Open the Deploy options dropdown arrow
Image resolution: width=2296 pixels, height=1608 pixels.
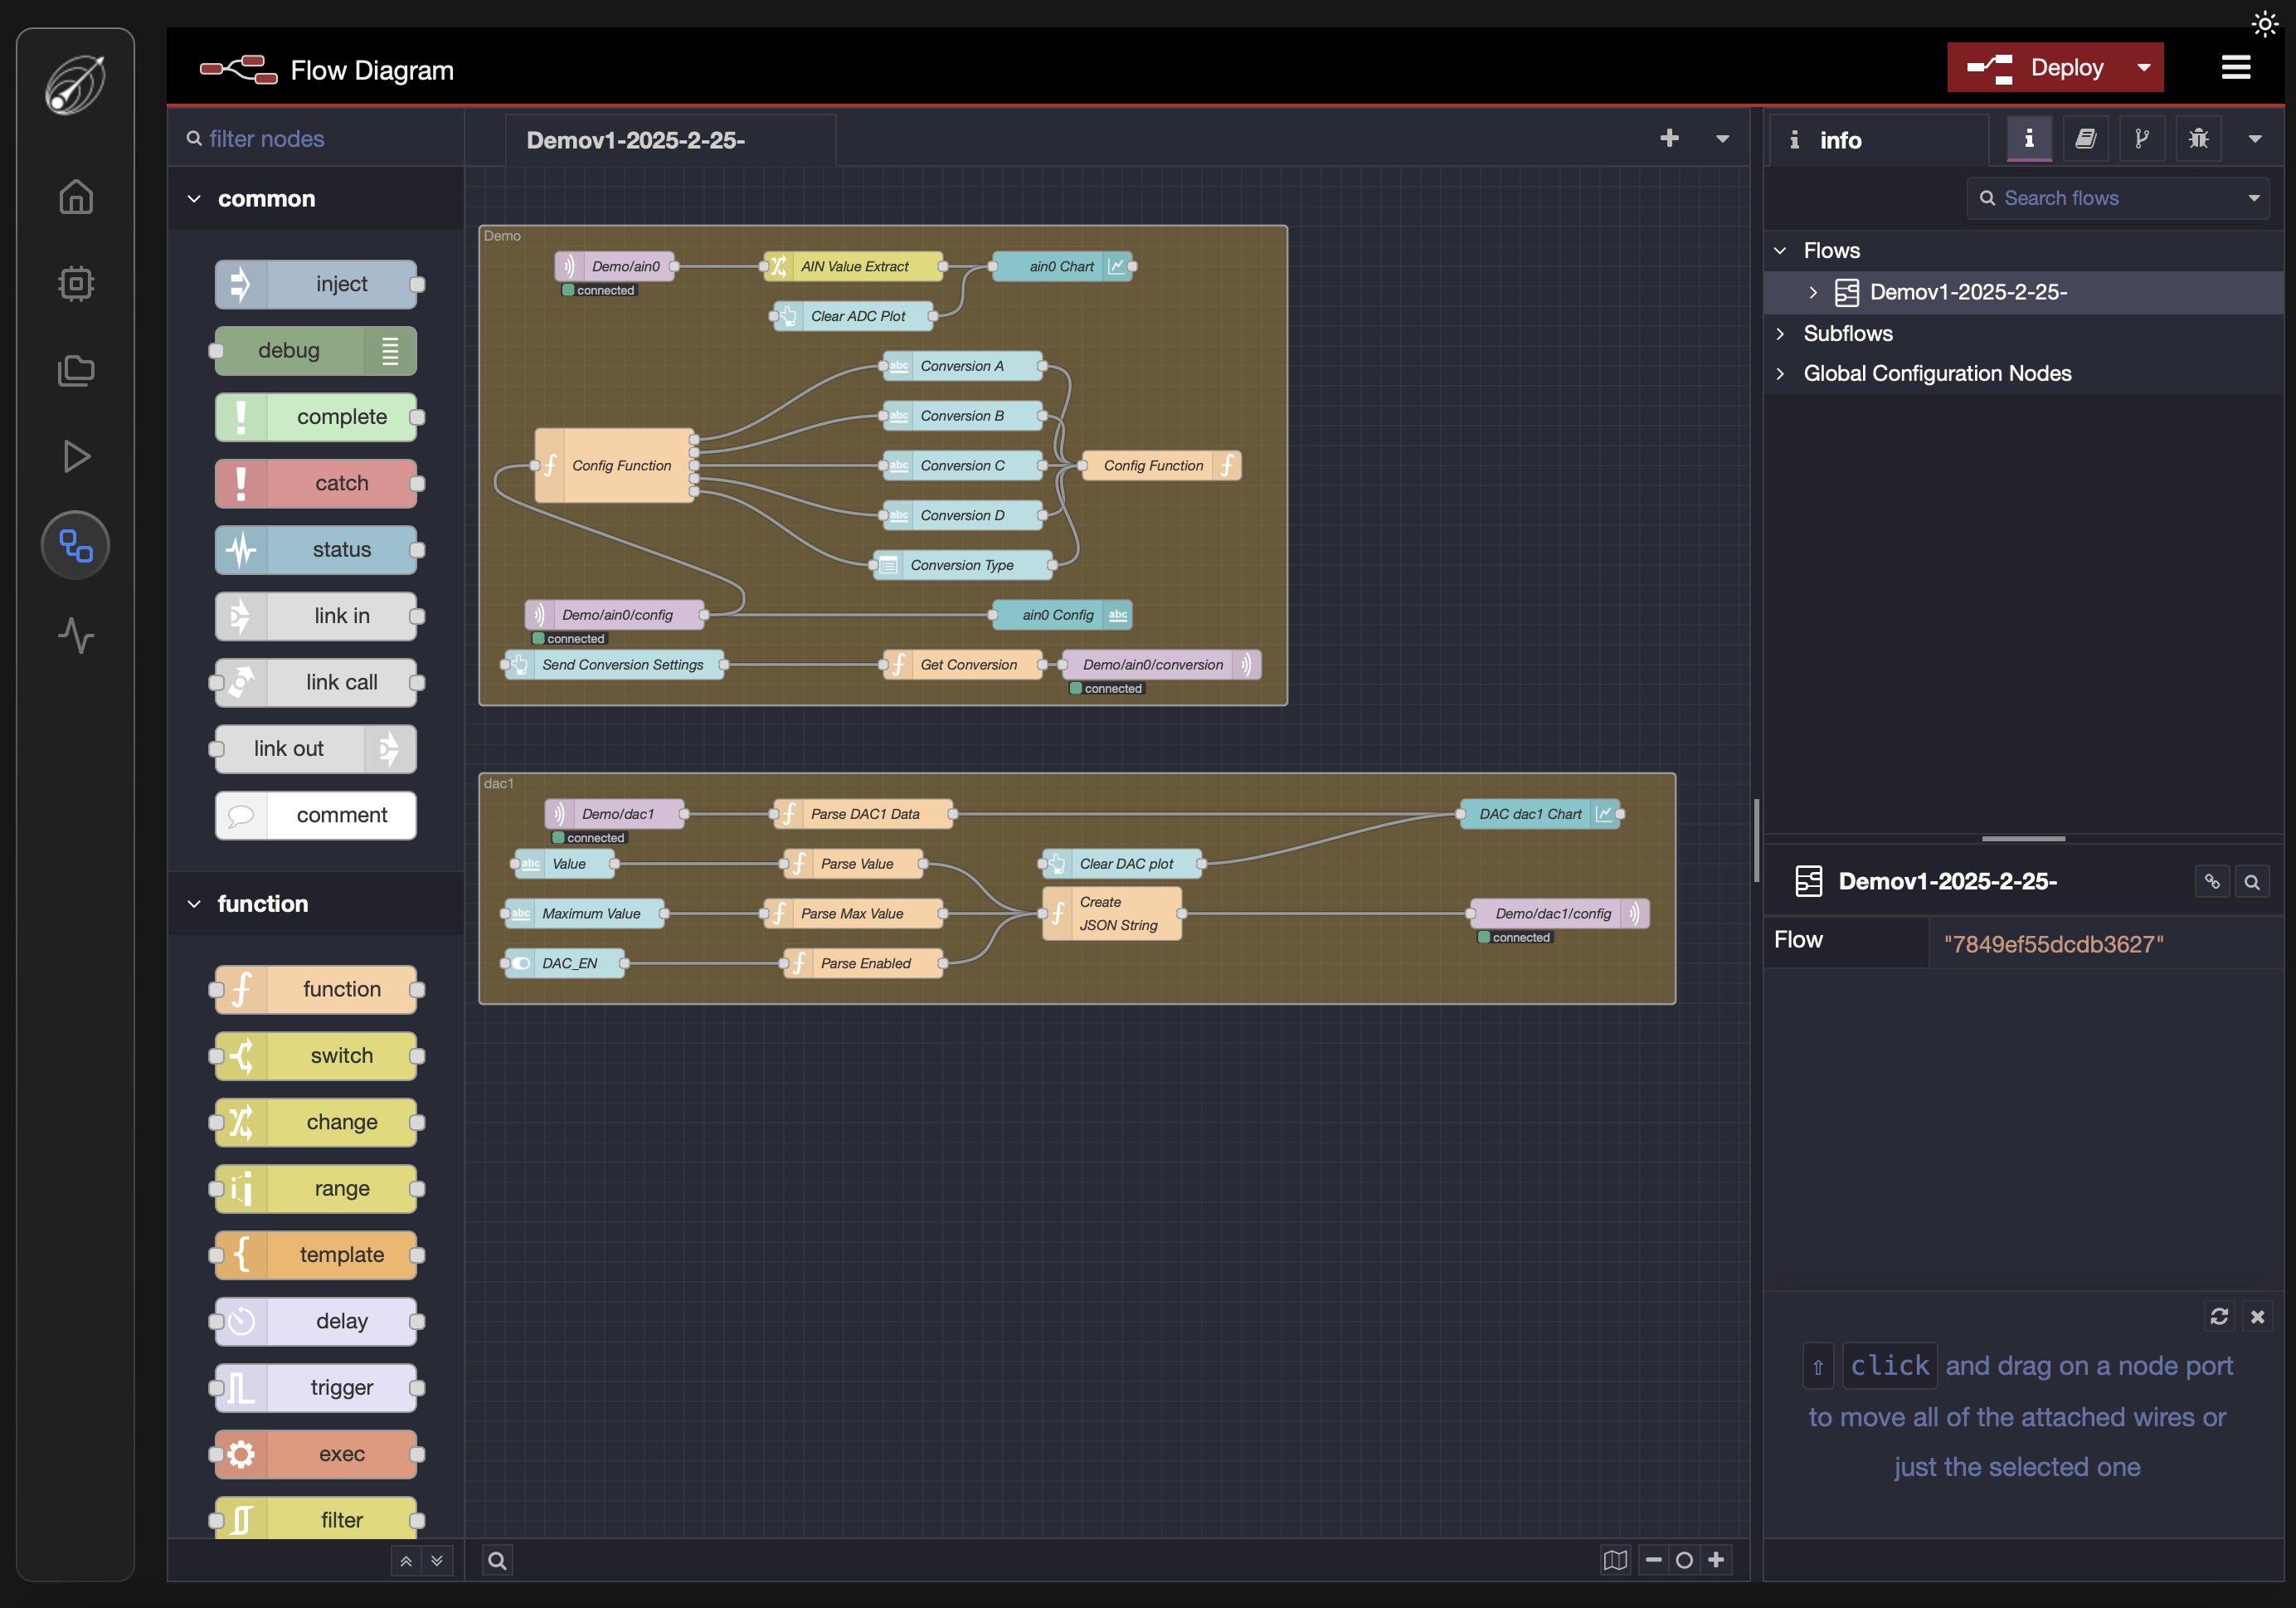click(2143, 68)
